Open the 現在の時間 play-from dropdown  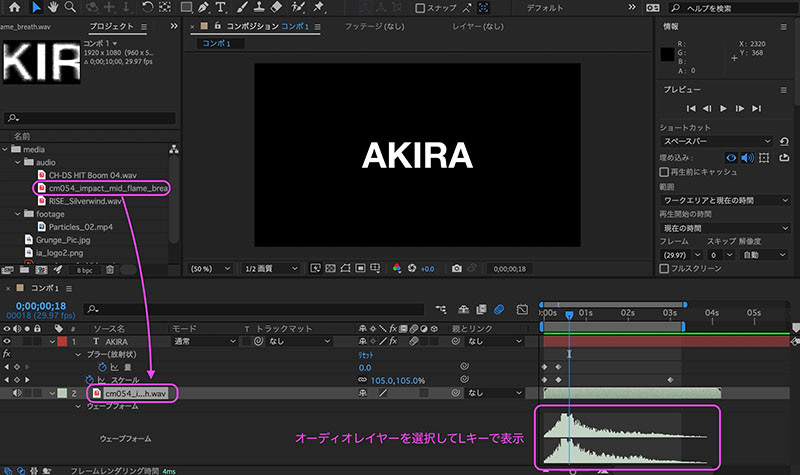click(x=724, y=228)
